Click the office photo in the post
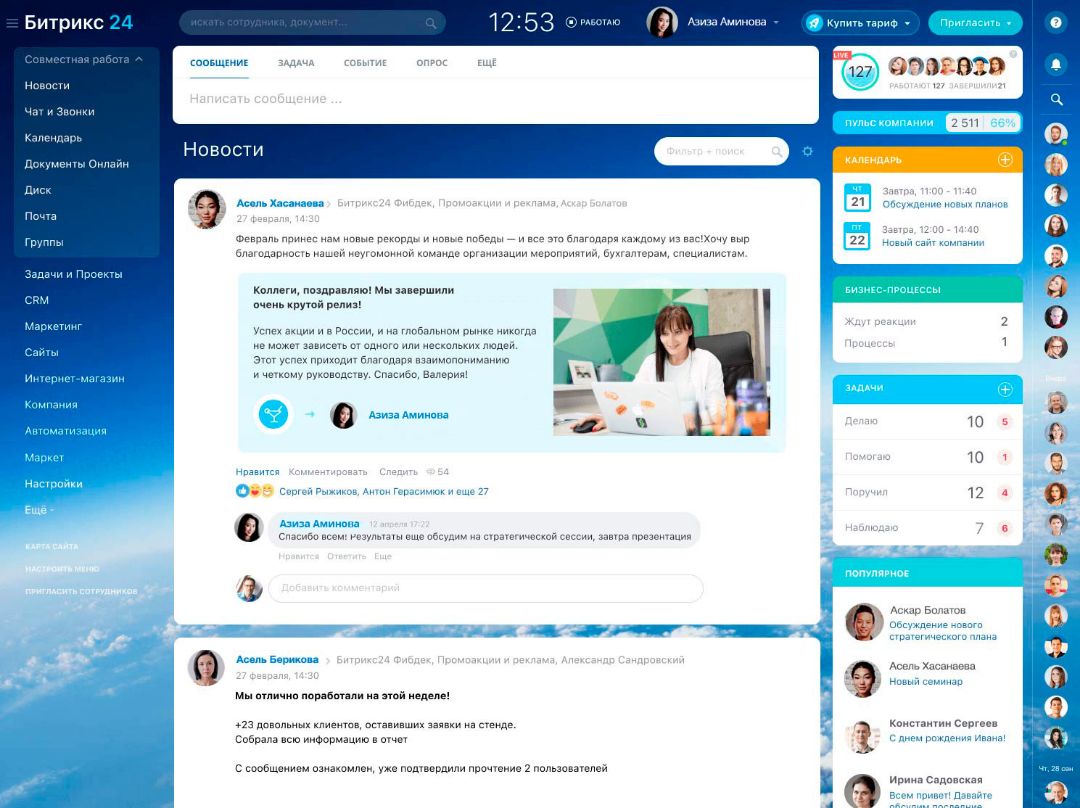The width and height of the screenshot is (1080, 808). (x=661, y=362)
